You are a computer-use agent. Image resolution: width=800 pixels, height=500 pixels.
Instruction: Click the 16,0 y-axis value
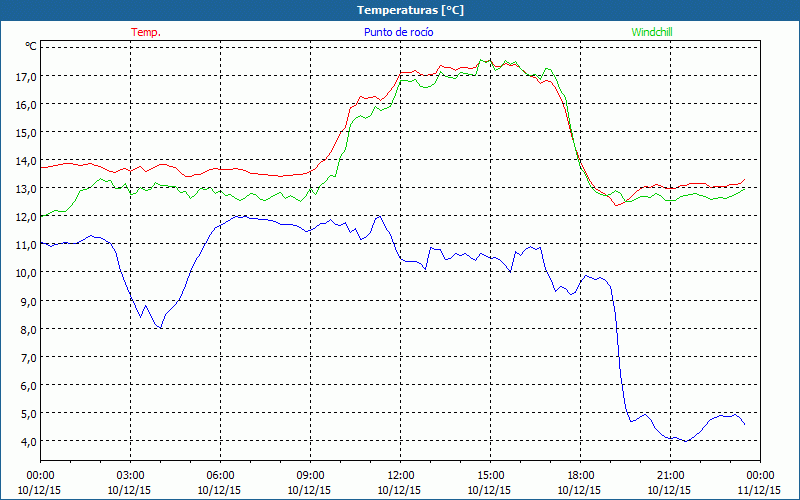pyautogui.click(x=27, y=105)
